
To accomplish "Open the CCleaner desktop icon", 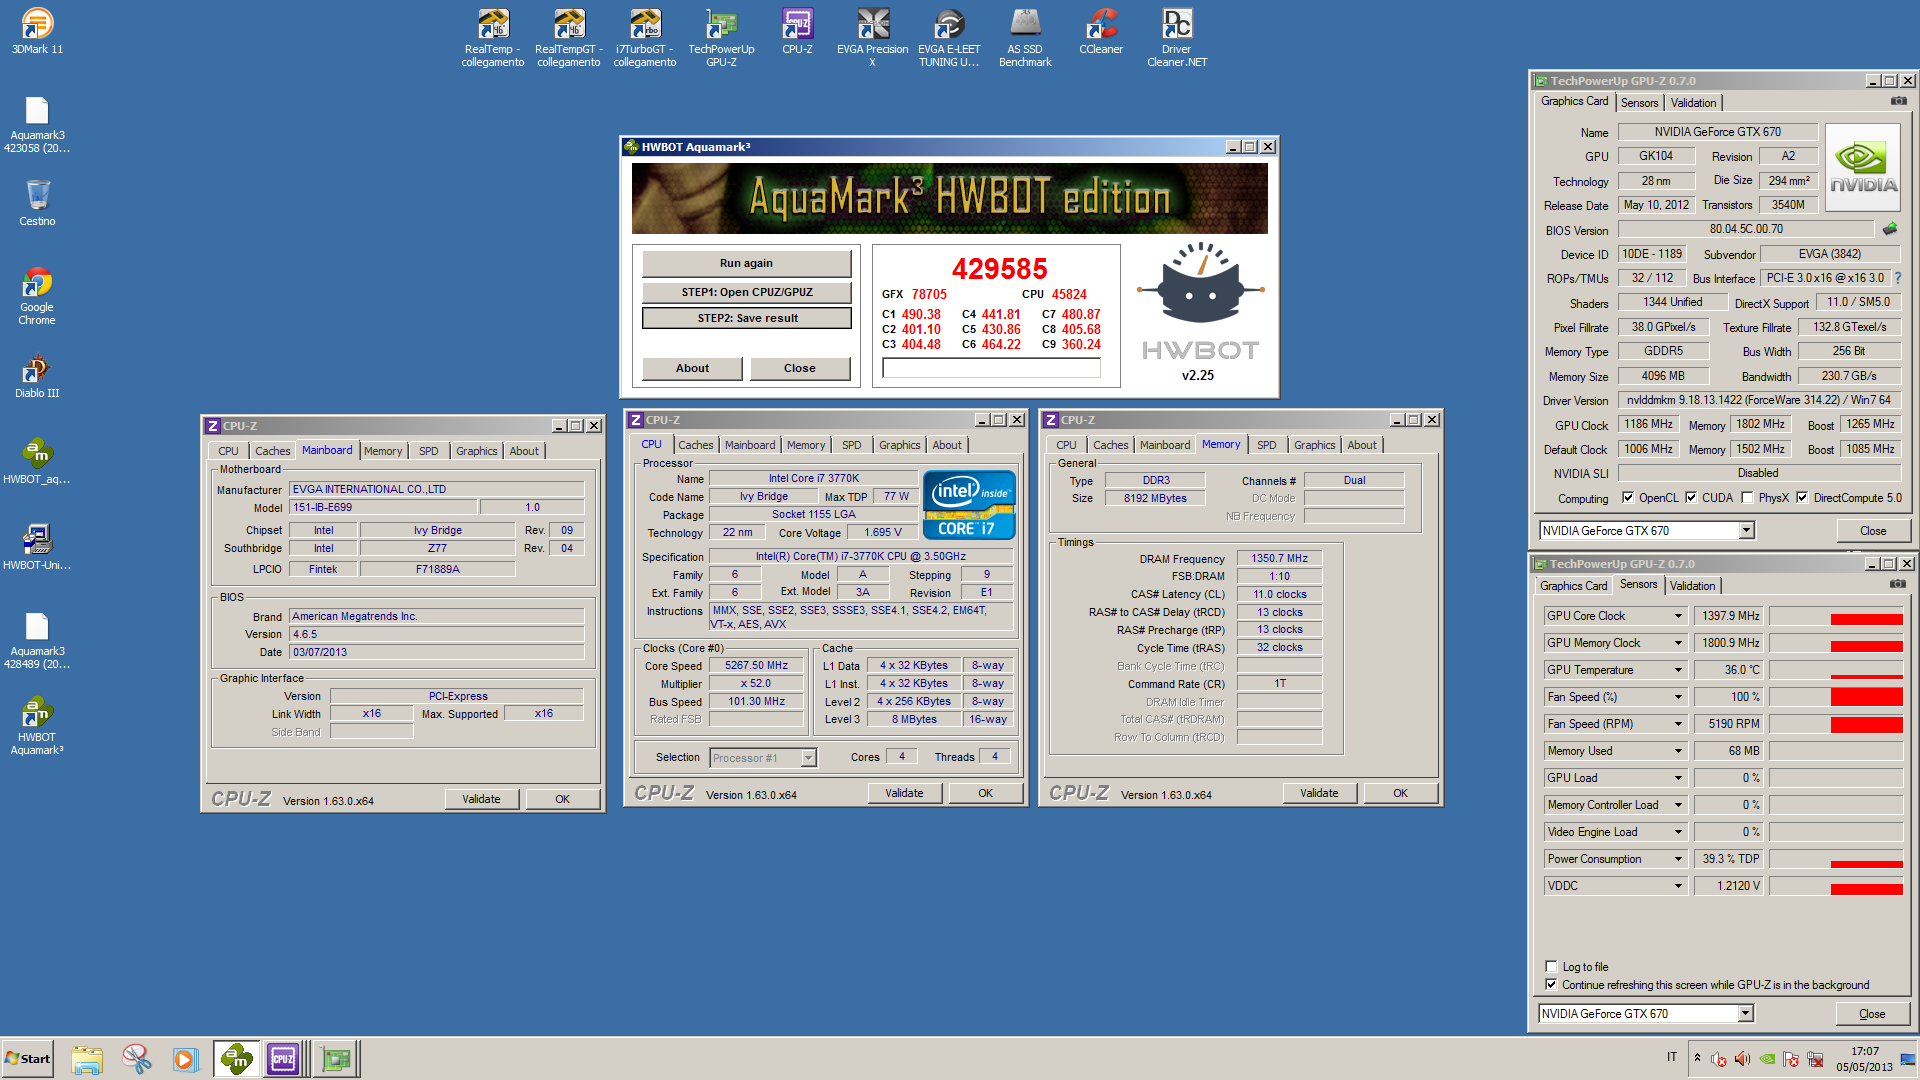I will point(1101,31).
